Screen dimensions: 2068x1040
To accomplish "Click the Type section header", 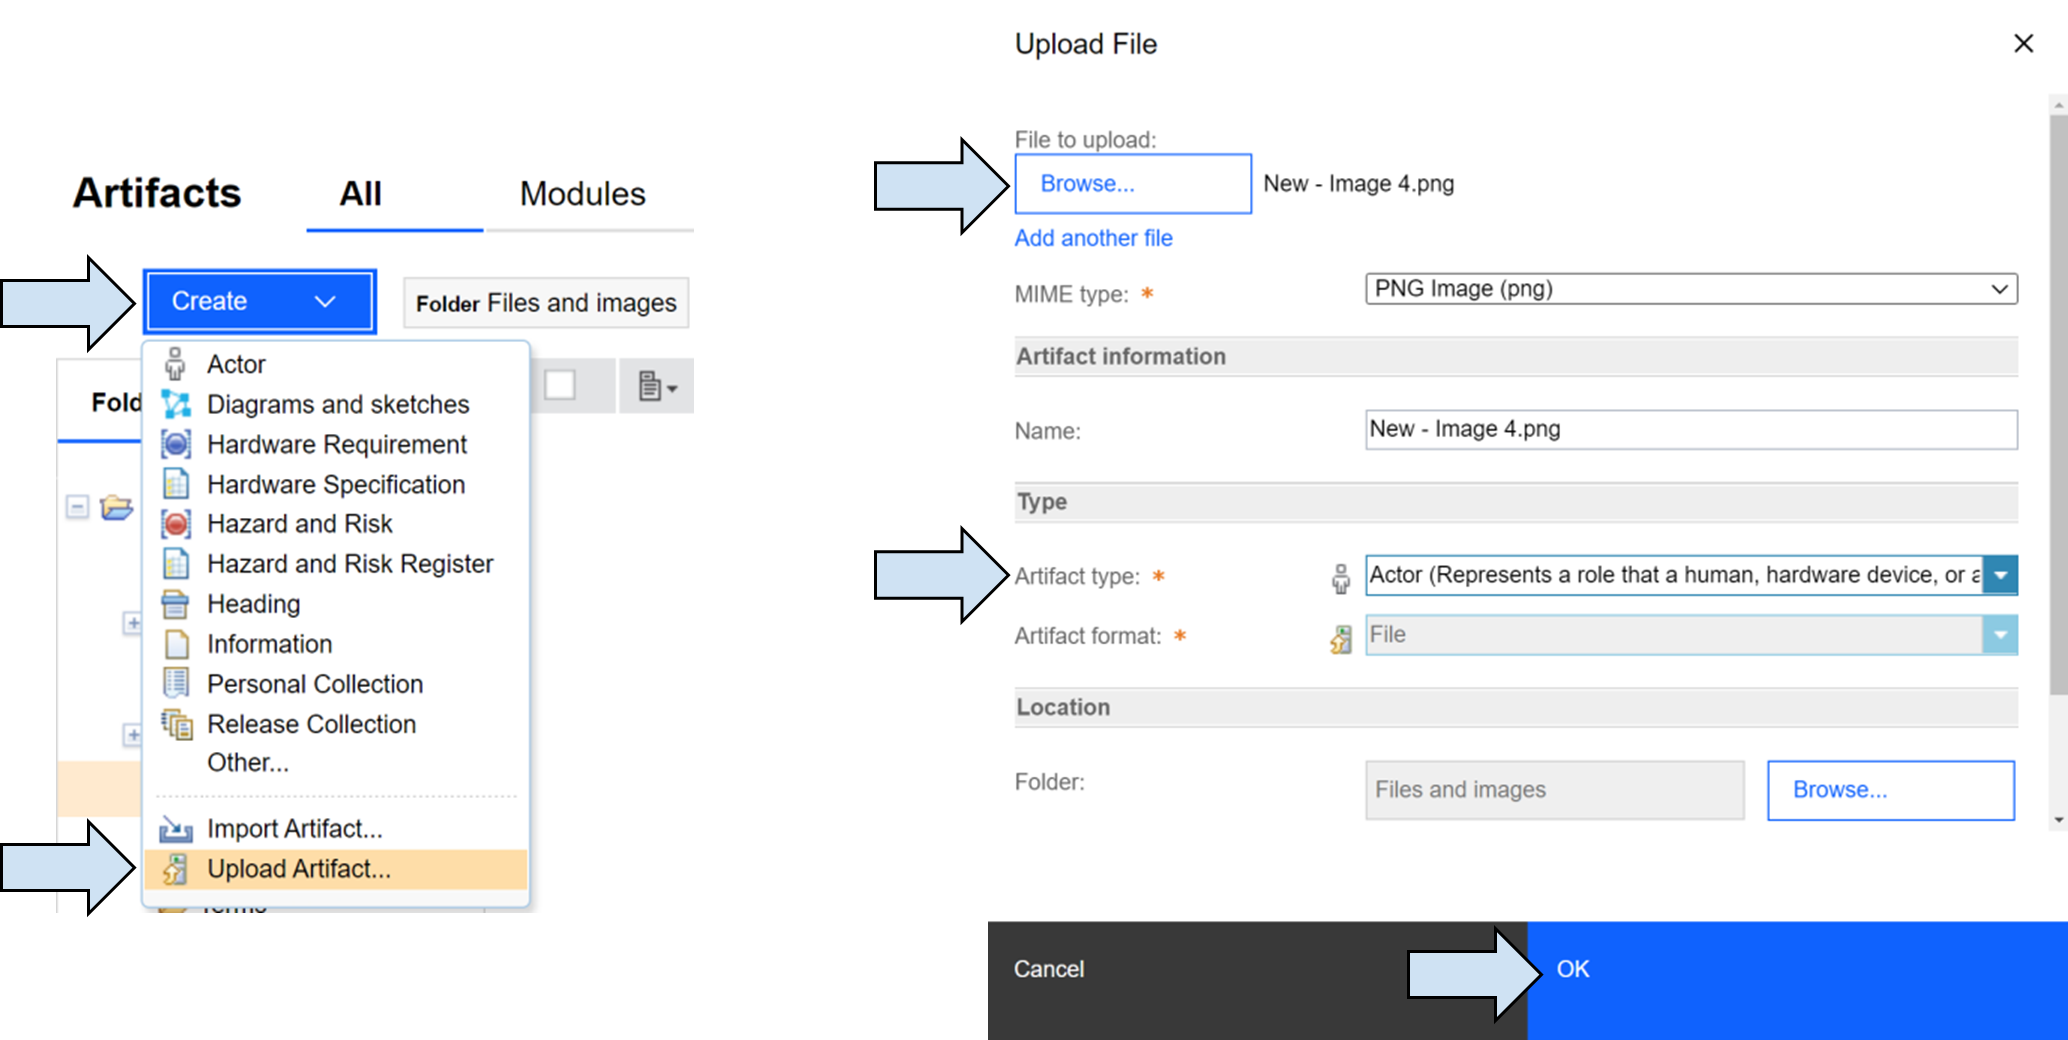I will tap(1516, 502).
